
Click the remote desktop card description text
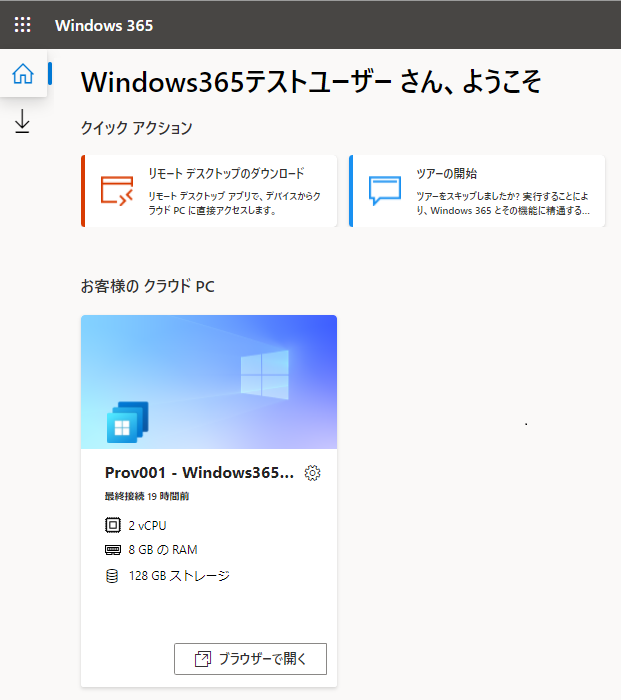click(x=234, y=203)
